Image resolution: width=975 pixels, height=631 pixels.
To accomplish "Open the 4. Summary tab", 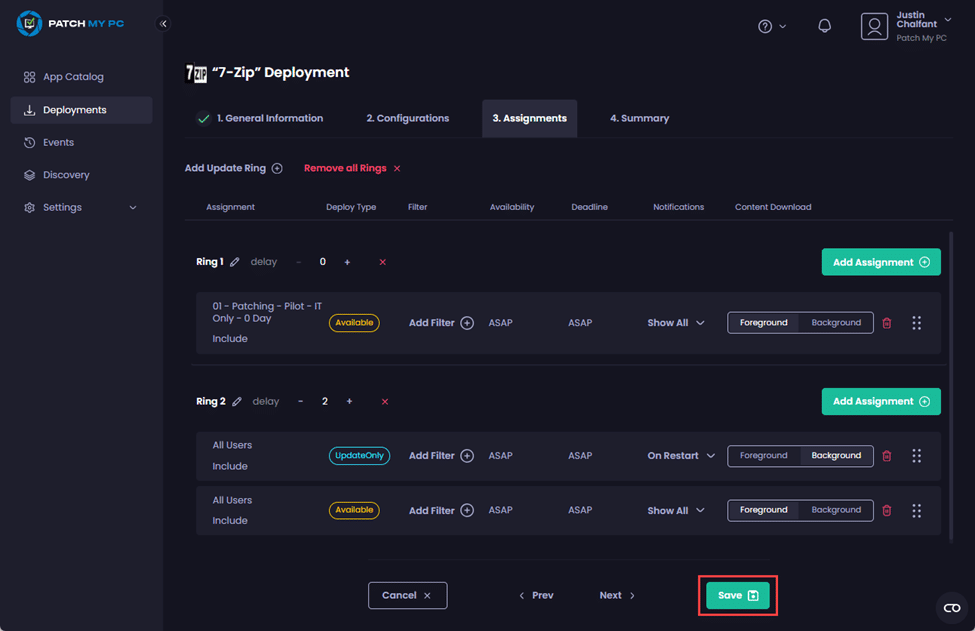I will (639, 118).
